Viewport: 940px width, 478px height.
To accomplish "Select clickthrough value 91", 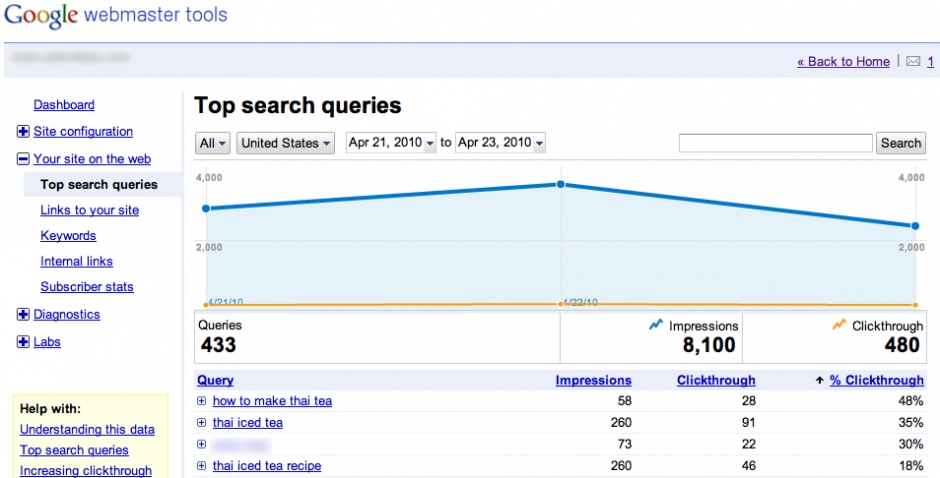I will (748, 422).
